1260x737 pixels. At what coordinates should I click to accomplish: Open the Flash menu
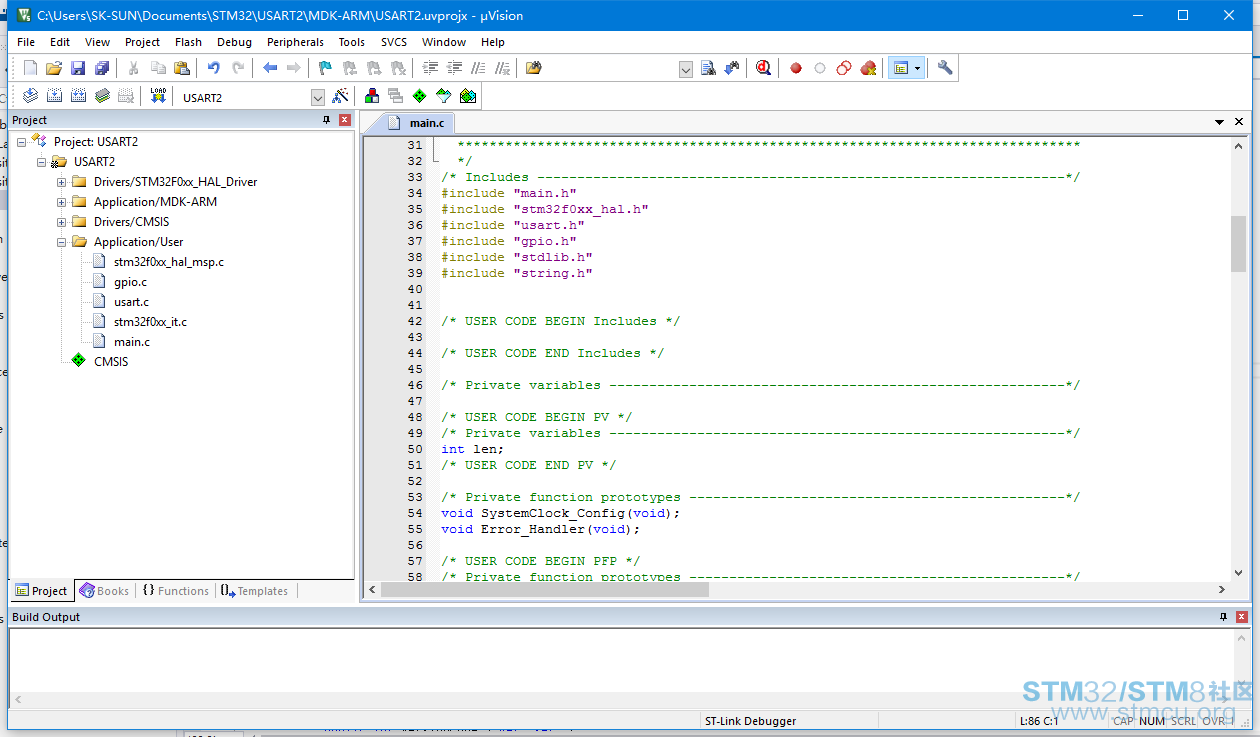click(188, 42)
